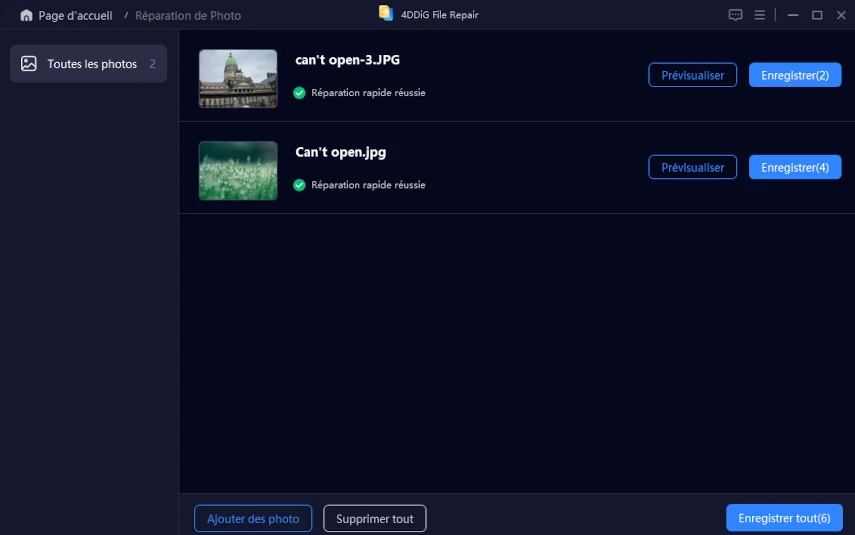Minimize the 4DDiG window
The height and width of the screenshot is (535, 855).
pyautogui.click(x=793, y=15)
